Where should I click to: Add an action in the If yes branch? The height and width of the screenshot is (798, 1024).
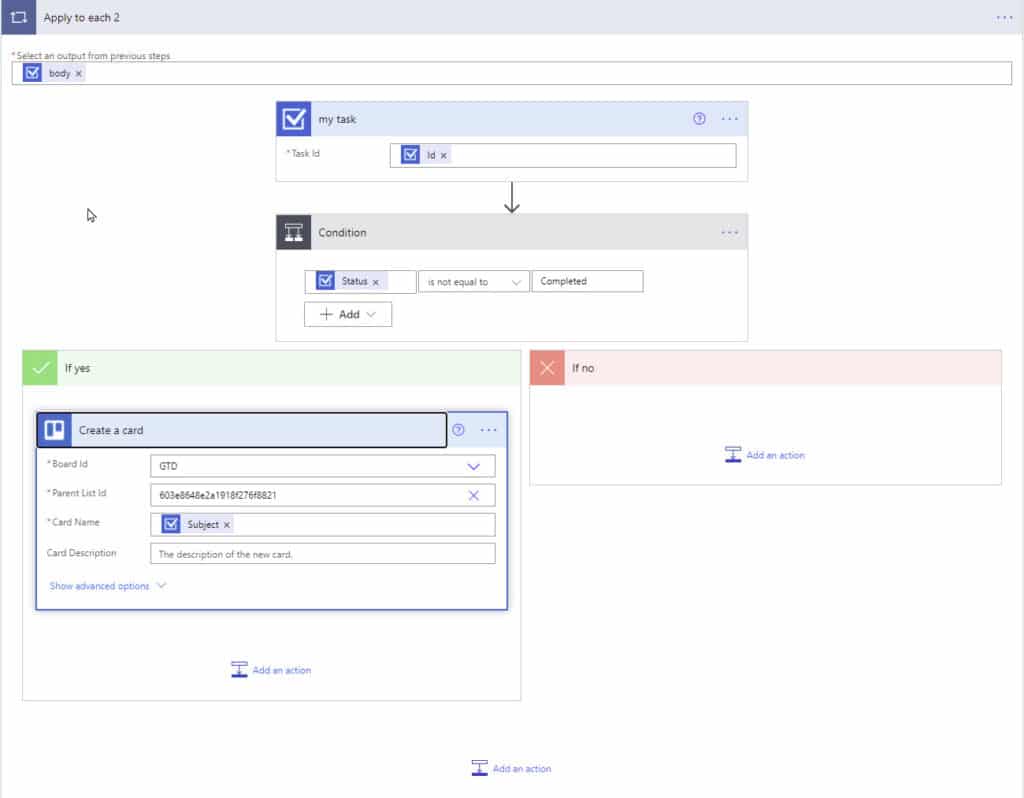[271, 670]
